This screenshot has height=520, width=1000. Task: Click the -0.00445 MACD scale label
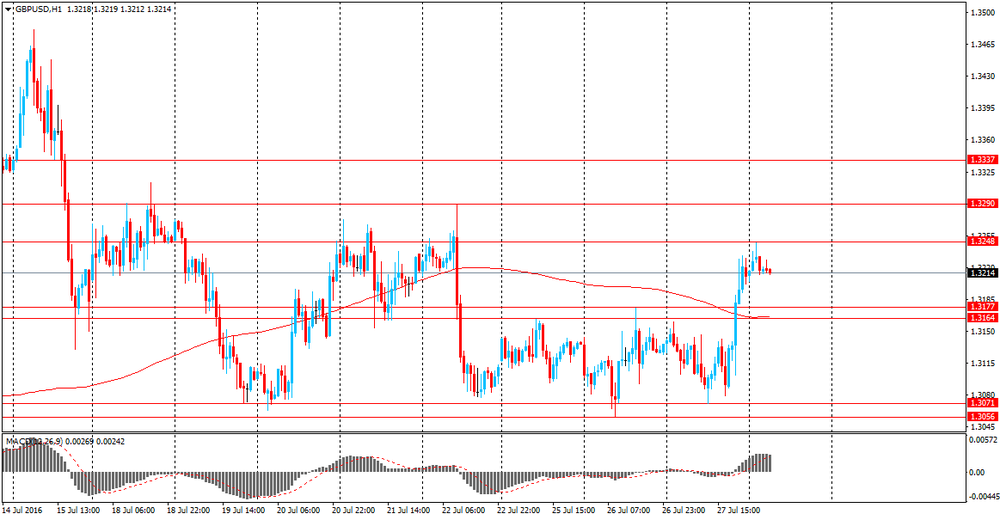[x=983, y=495]
